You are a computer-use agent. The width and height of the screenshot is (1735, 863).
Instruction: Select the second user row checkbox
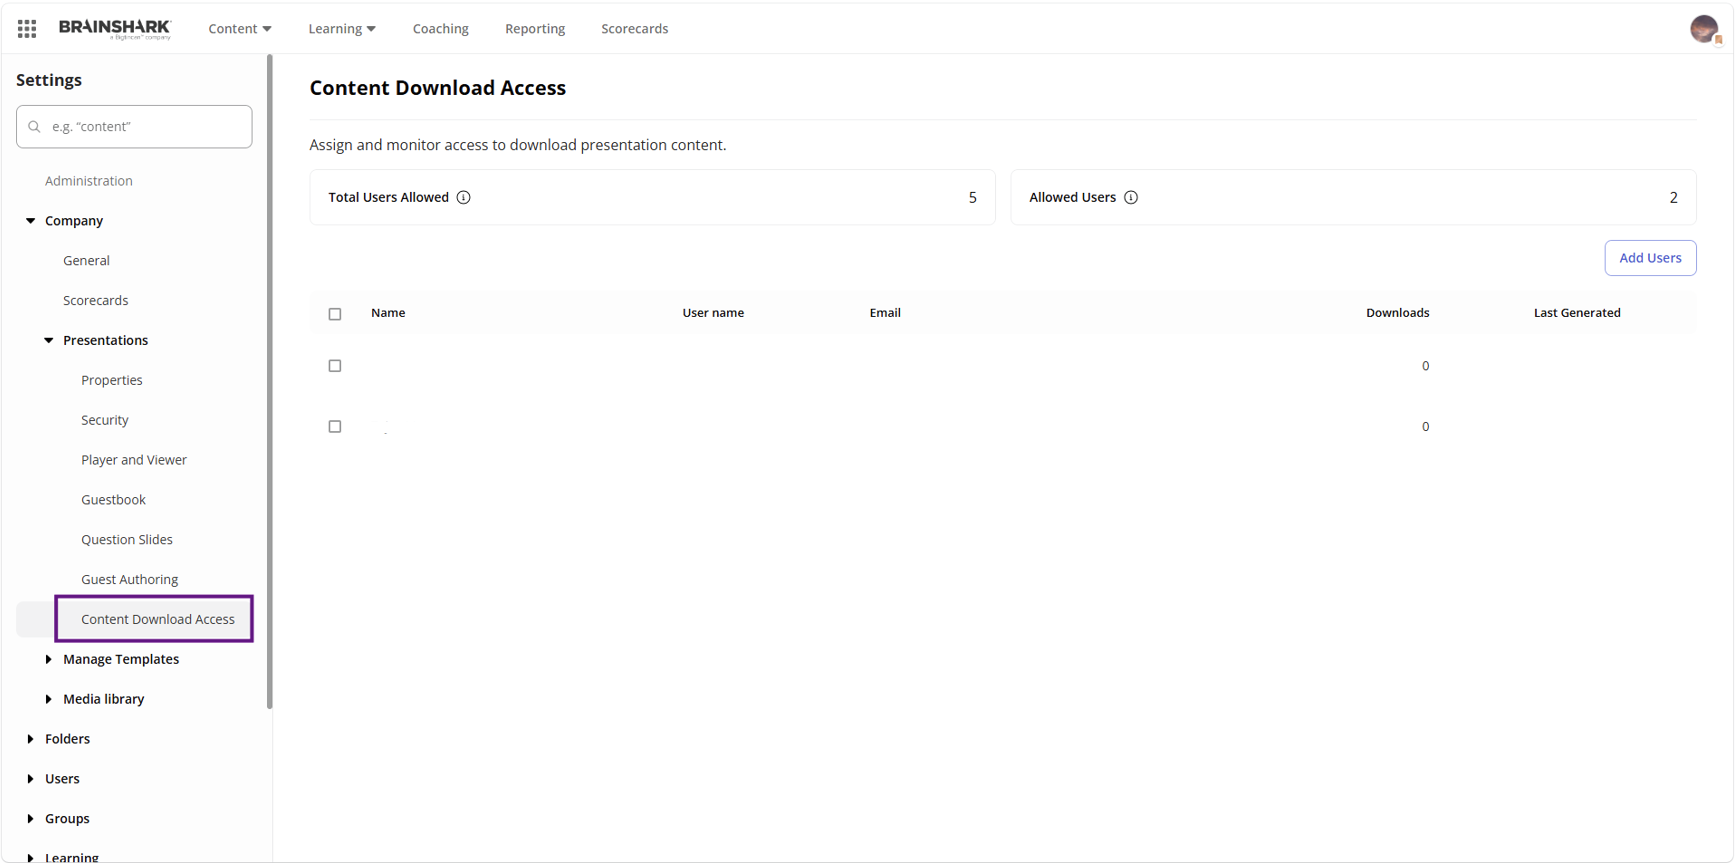click(x=335, y=427)
